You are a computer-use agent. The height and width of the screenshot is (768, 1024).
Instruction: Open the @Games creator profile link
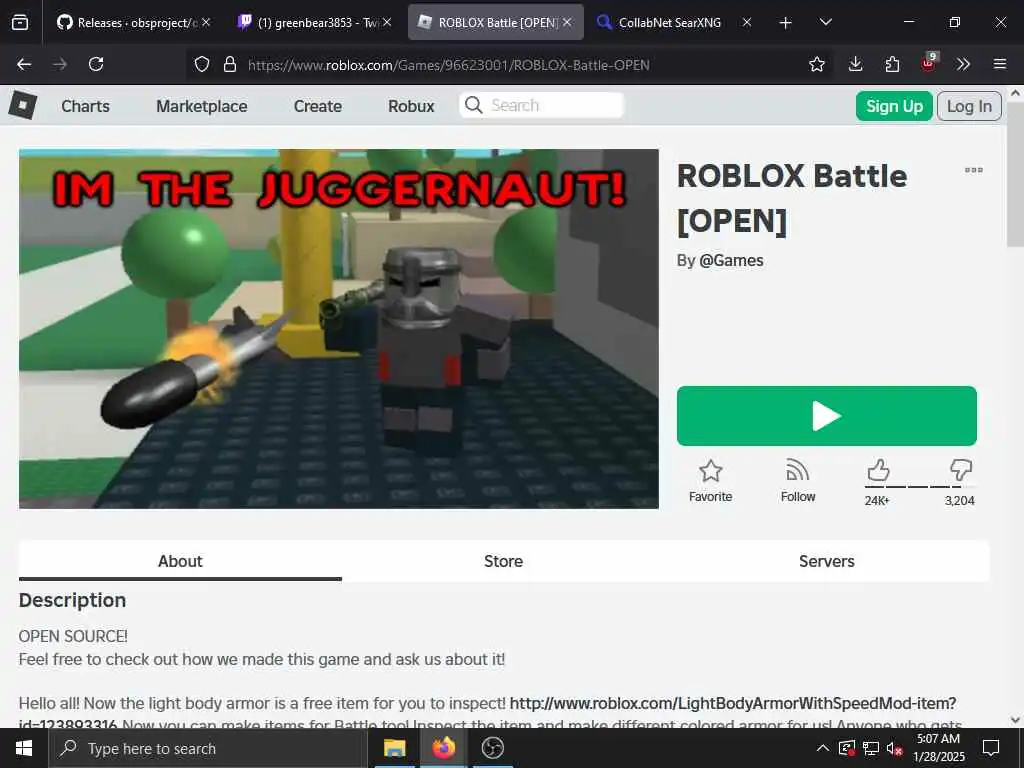point(731,261)
